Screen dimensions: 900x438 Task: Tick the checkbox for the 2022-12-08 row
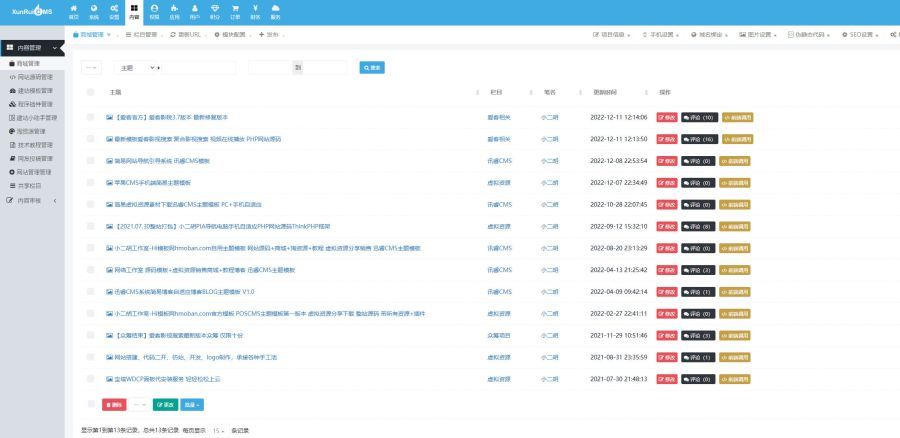[x=90, y=160]
